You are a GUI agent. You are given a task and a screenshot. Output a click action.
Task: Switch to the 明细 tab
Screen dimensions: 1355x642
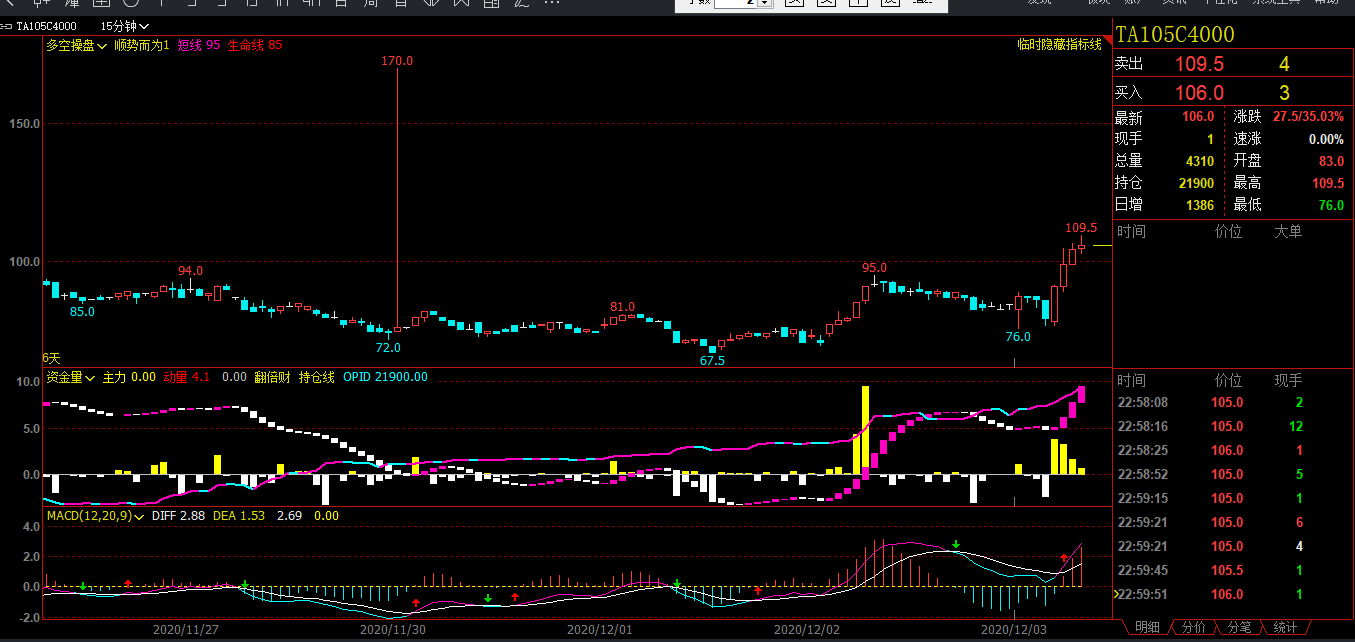1145,628
